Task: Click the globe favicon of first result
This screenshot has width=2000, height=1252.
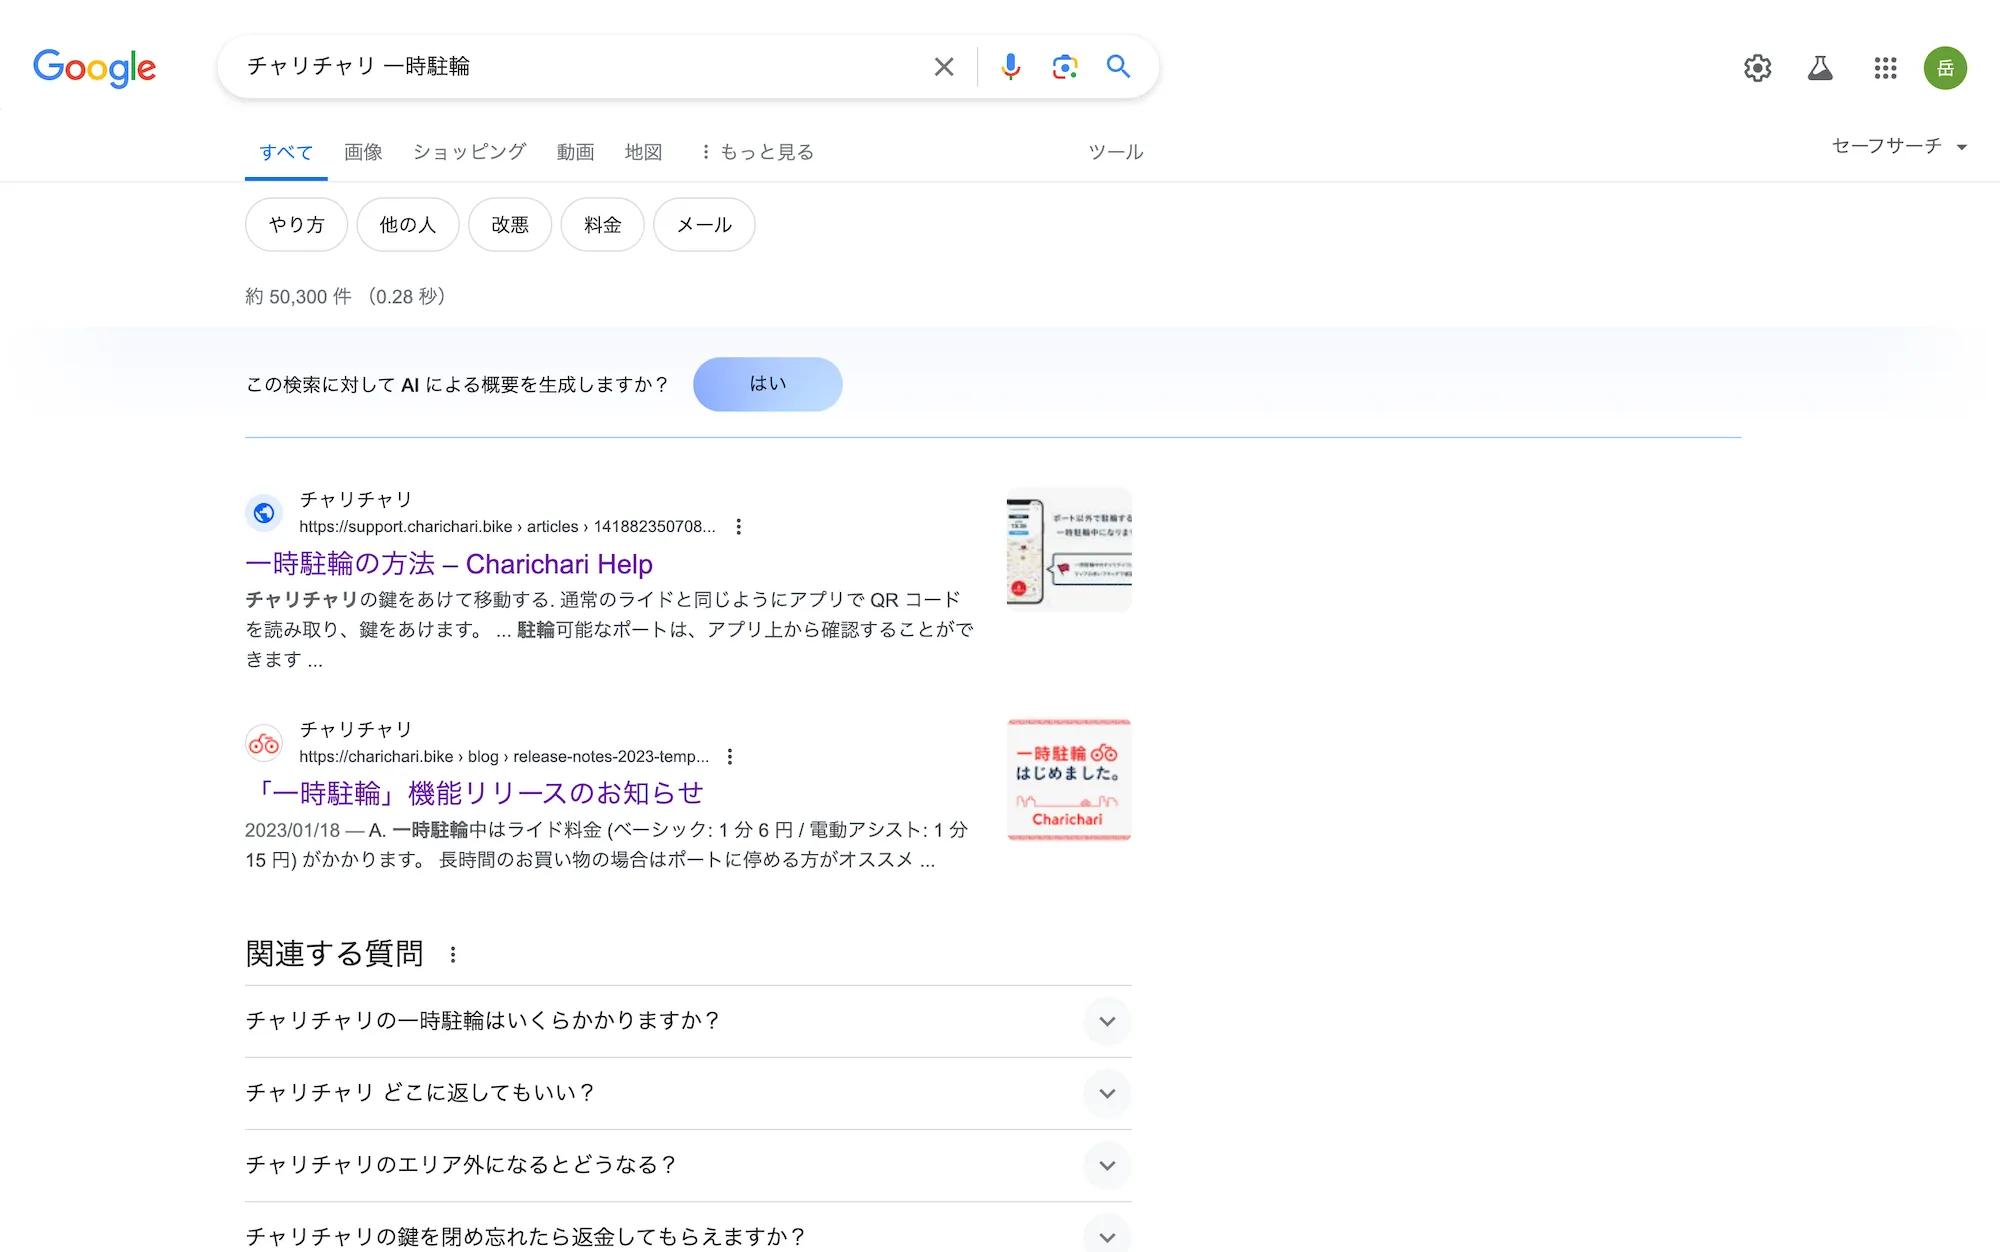Action: [264, 513]
